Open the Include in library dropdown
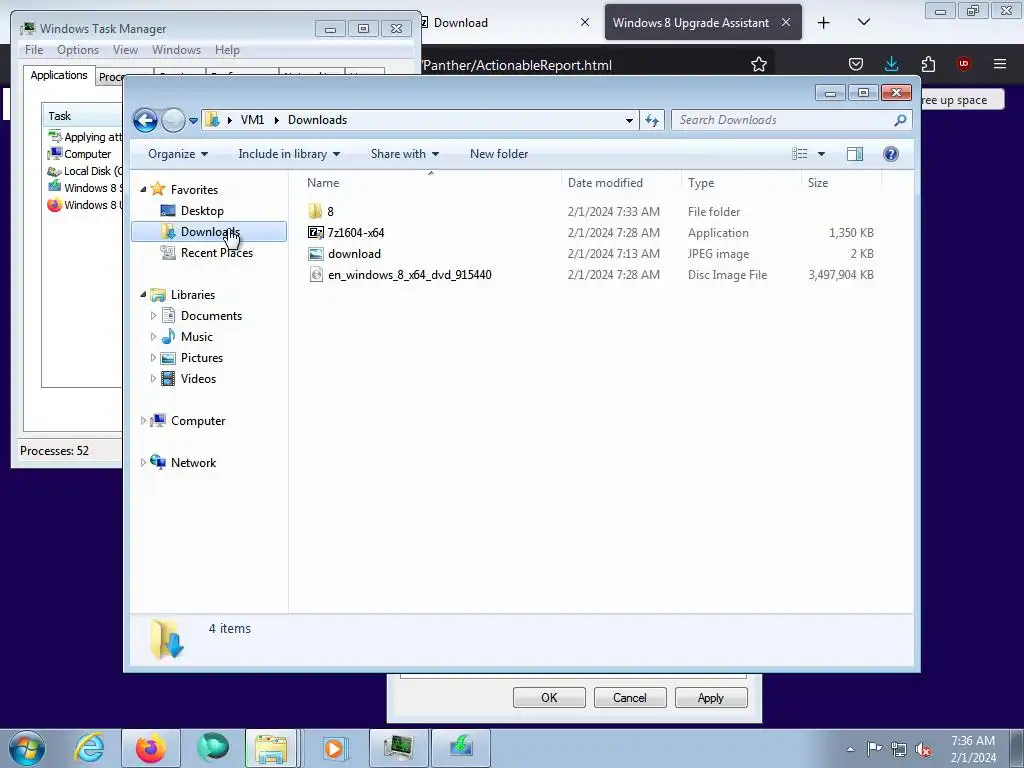 point(289,154)
